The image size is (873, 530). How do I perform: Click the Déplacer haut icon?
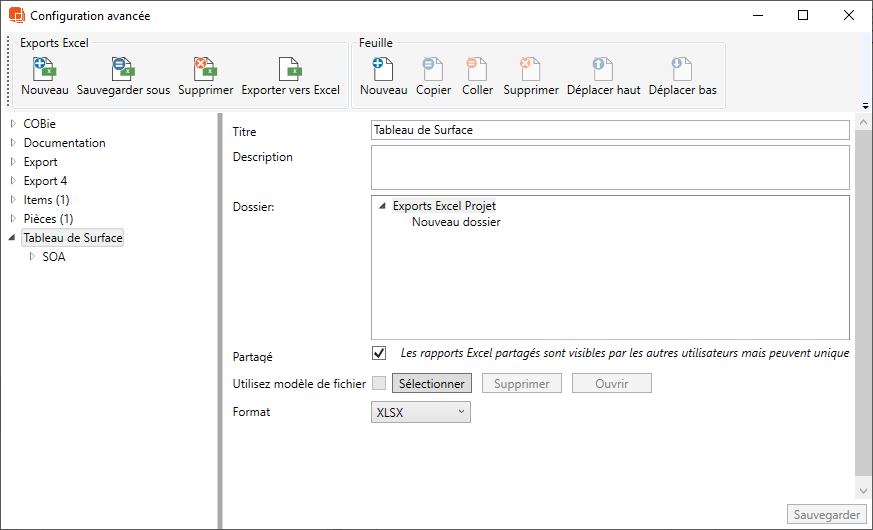[603, 70]
